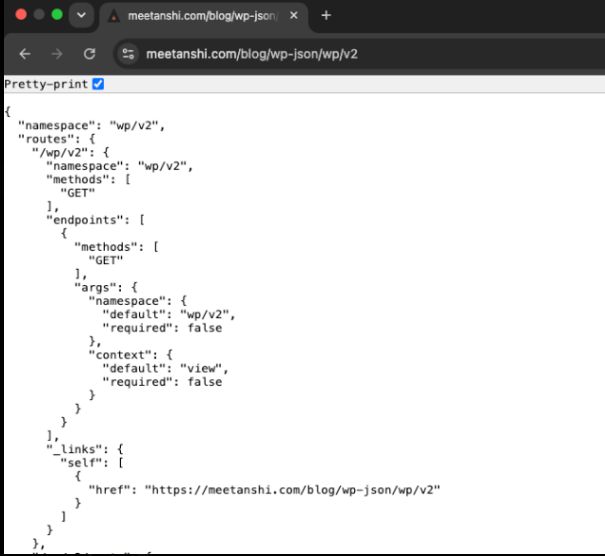Click the "_links" key text
This screenshot has width=605, height=556.
click(74, 449)
